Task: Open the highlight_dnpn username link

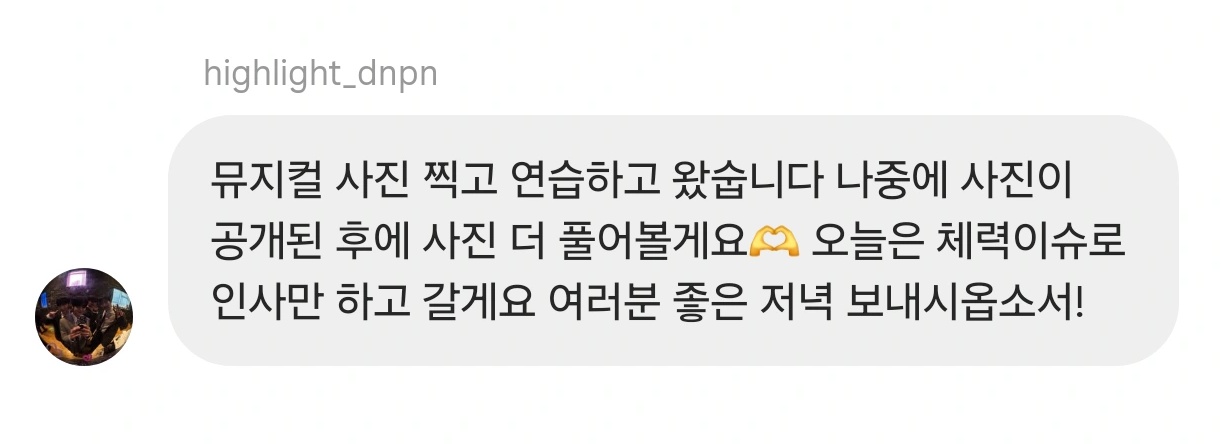Action: (x=320, y=74)
